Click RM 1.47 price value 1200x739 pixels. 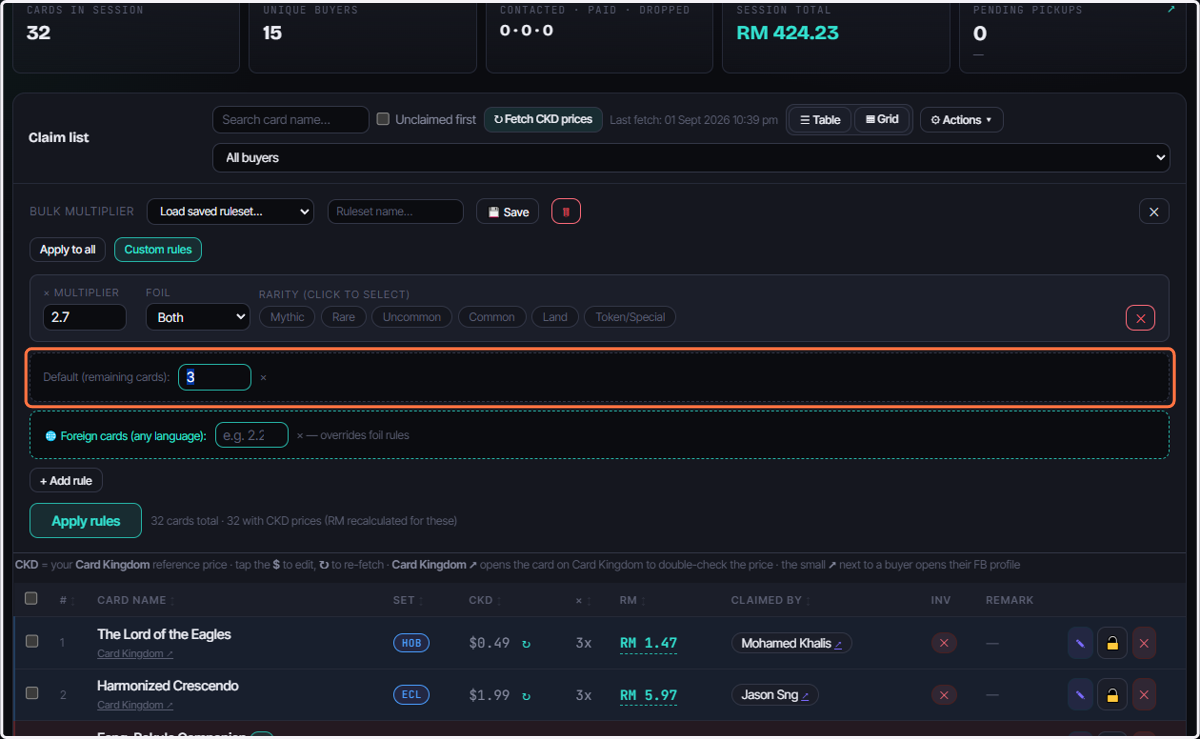(x=648, y=643)
